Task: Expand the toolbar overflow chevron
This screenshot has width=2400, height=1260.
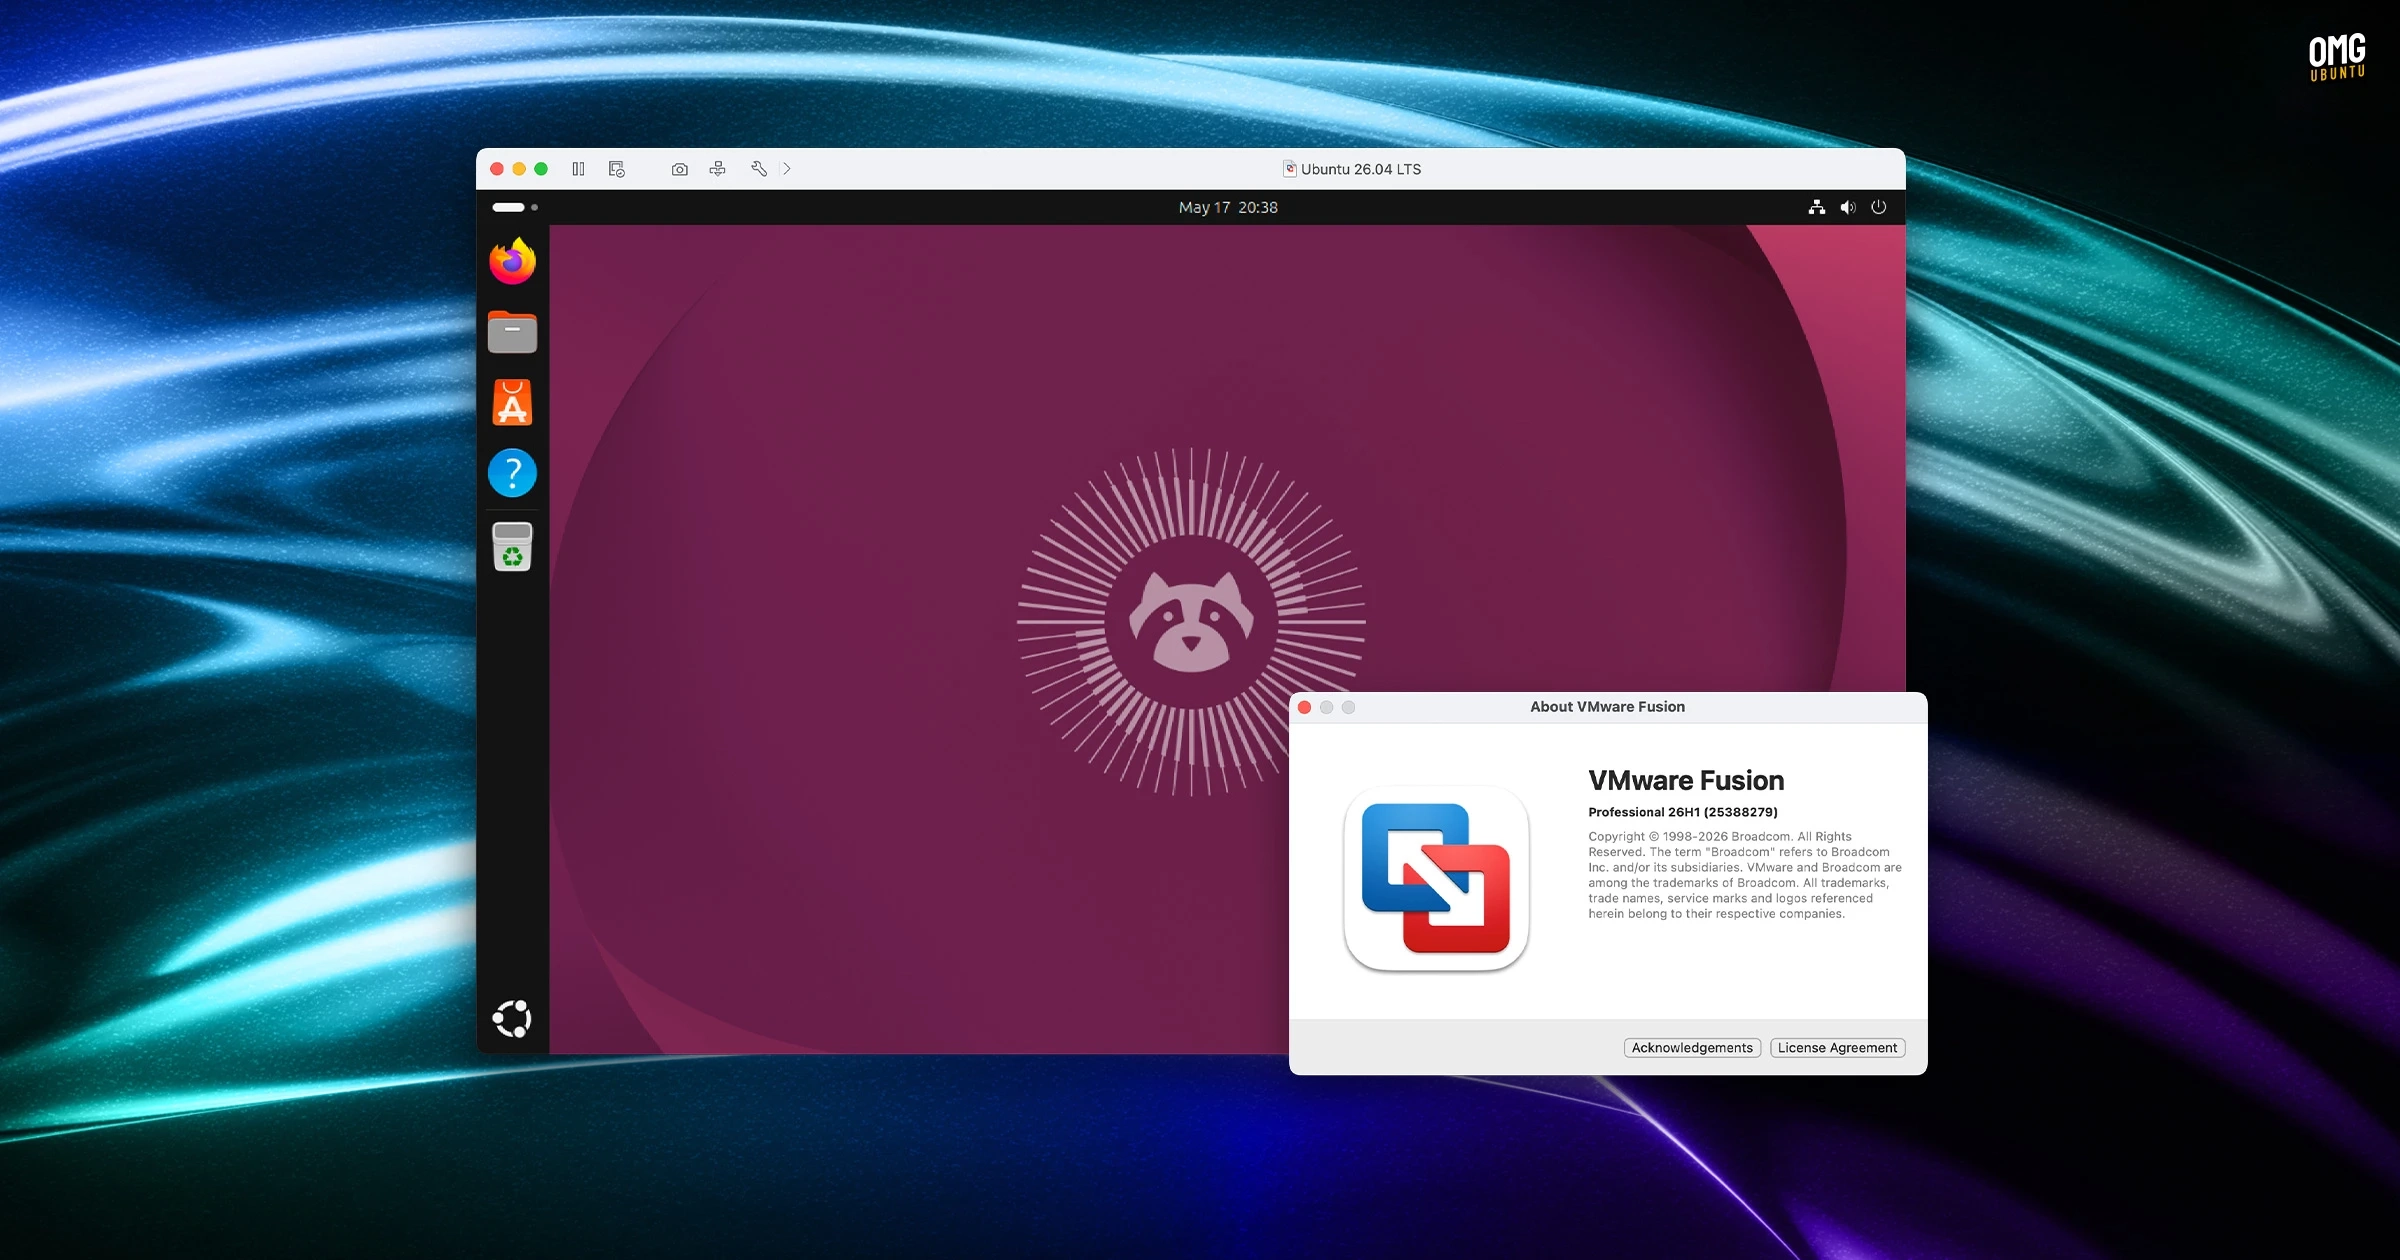Action: click(787, 169)
